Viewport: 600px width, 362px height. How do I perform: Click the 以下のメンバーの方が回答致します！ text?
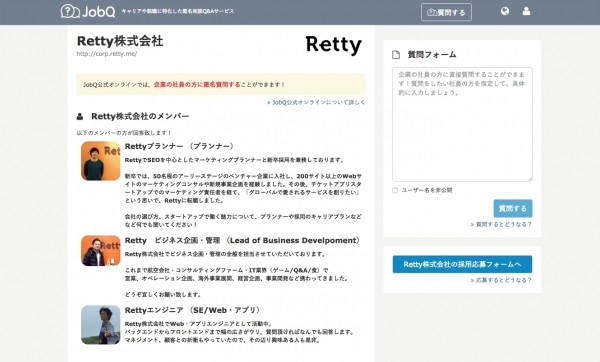click(x=124, y=133)
